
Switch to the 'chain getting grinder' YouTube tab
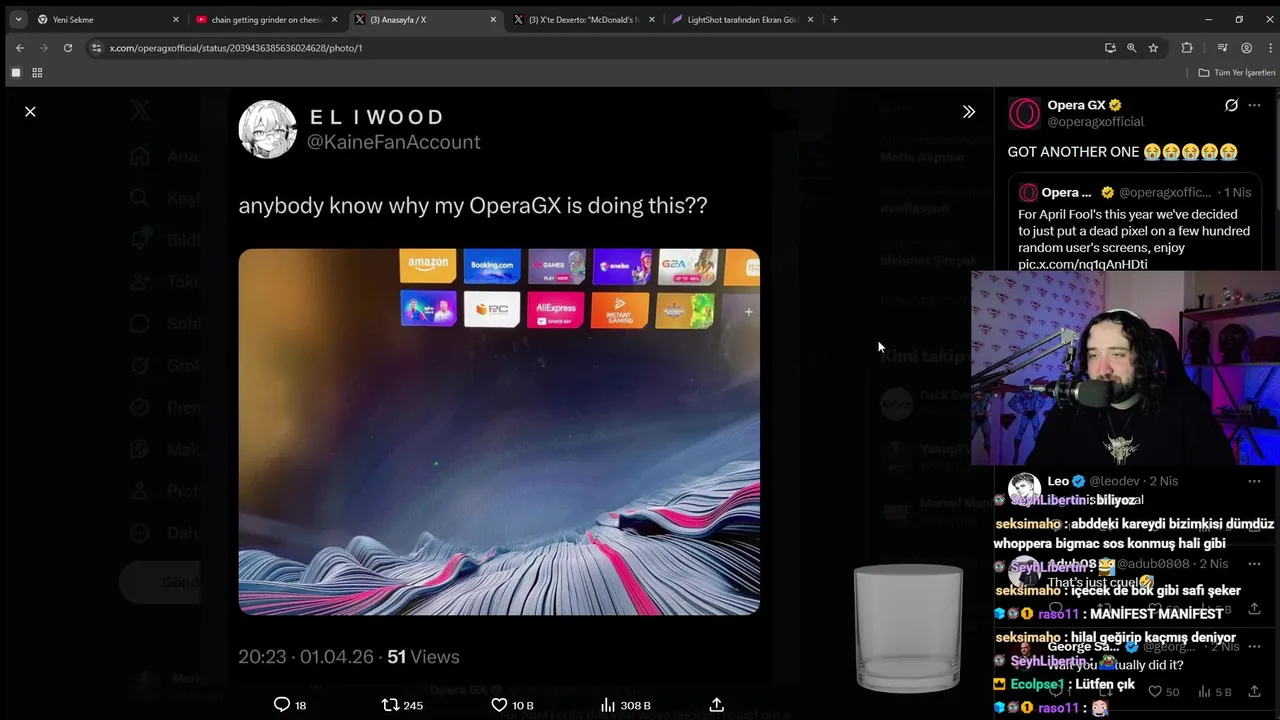click(267, 19)
